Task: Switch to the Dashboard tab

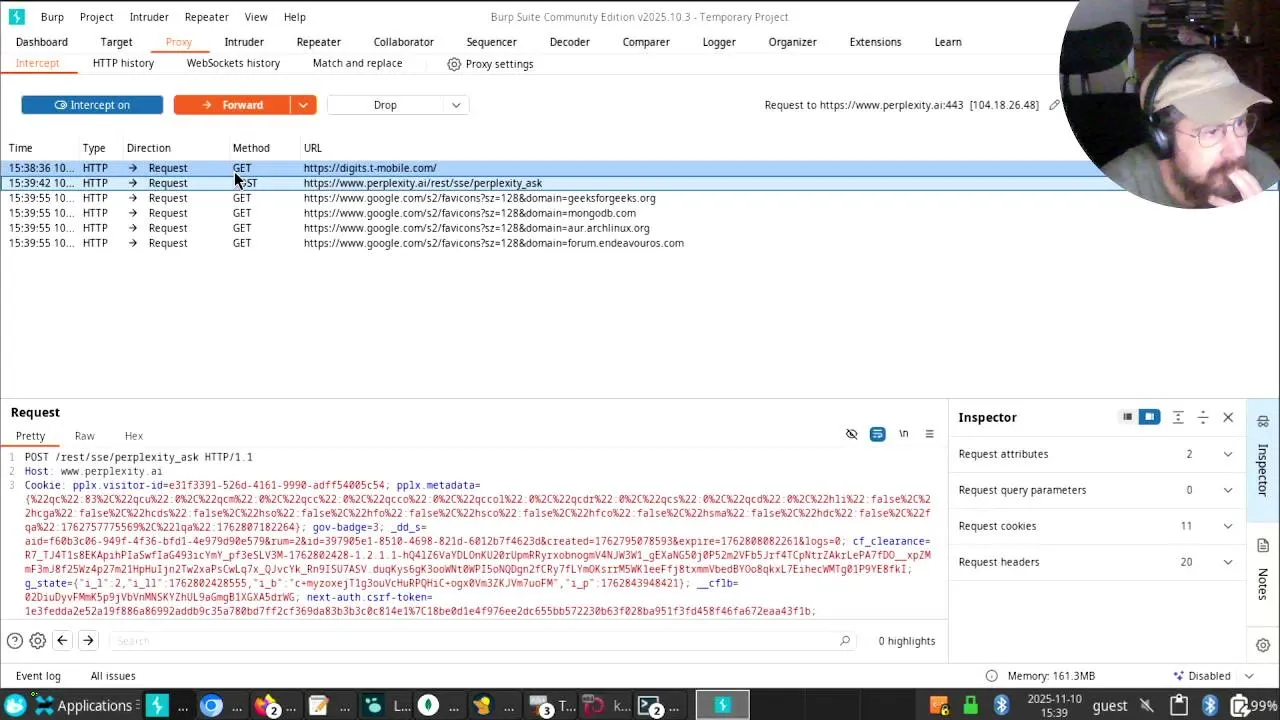Action: point(42,42)
